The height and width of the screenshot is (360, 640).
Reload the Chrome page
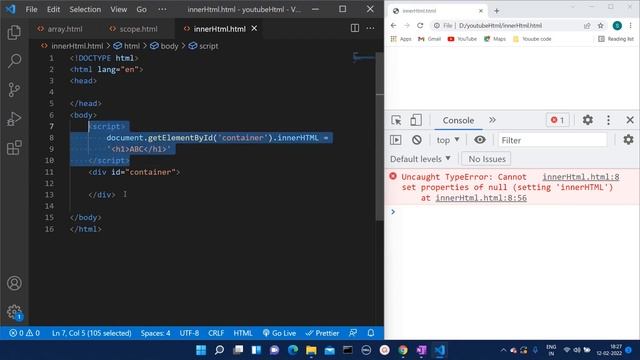coord(420,25)
